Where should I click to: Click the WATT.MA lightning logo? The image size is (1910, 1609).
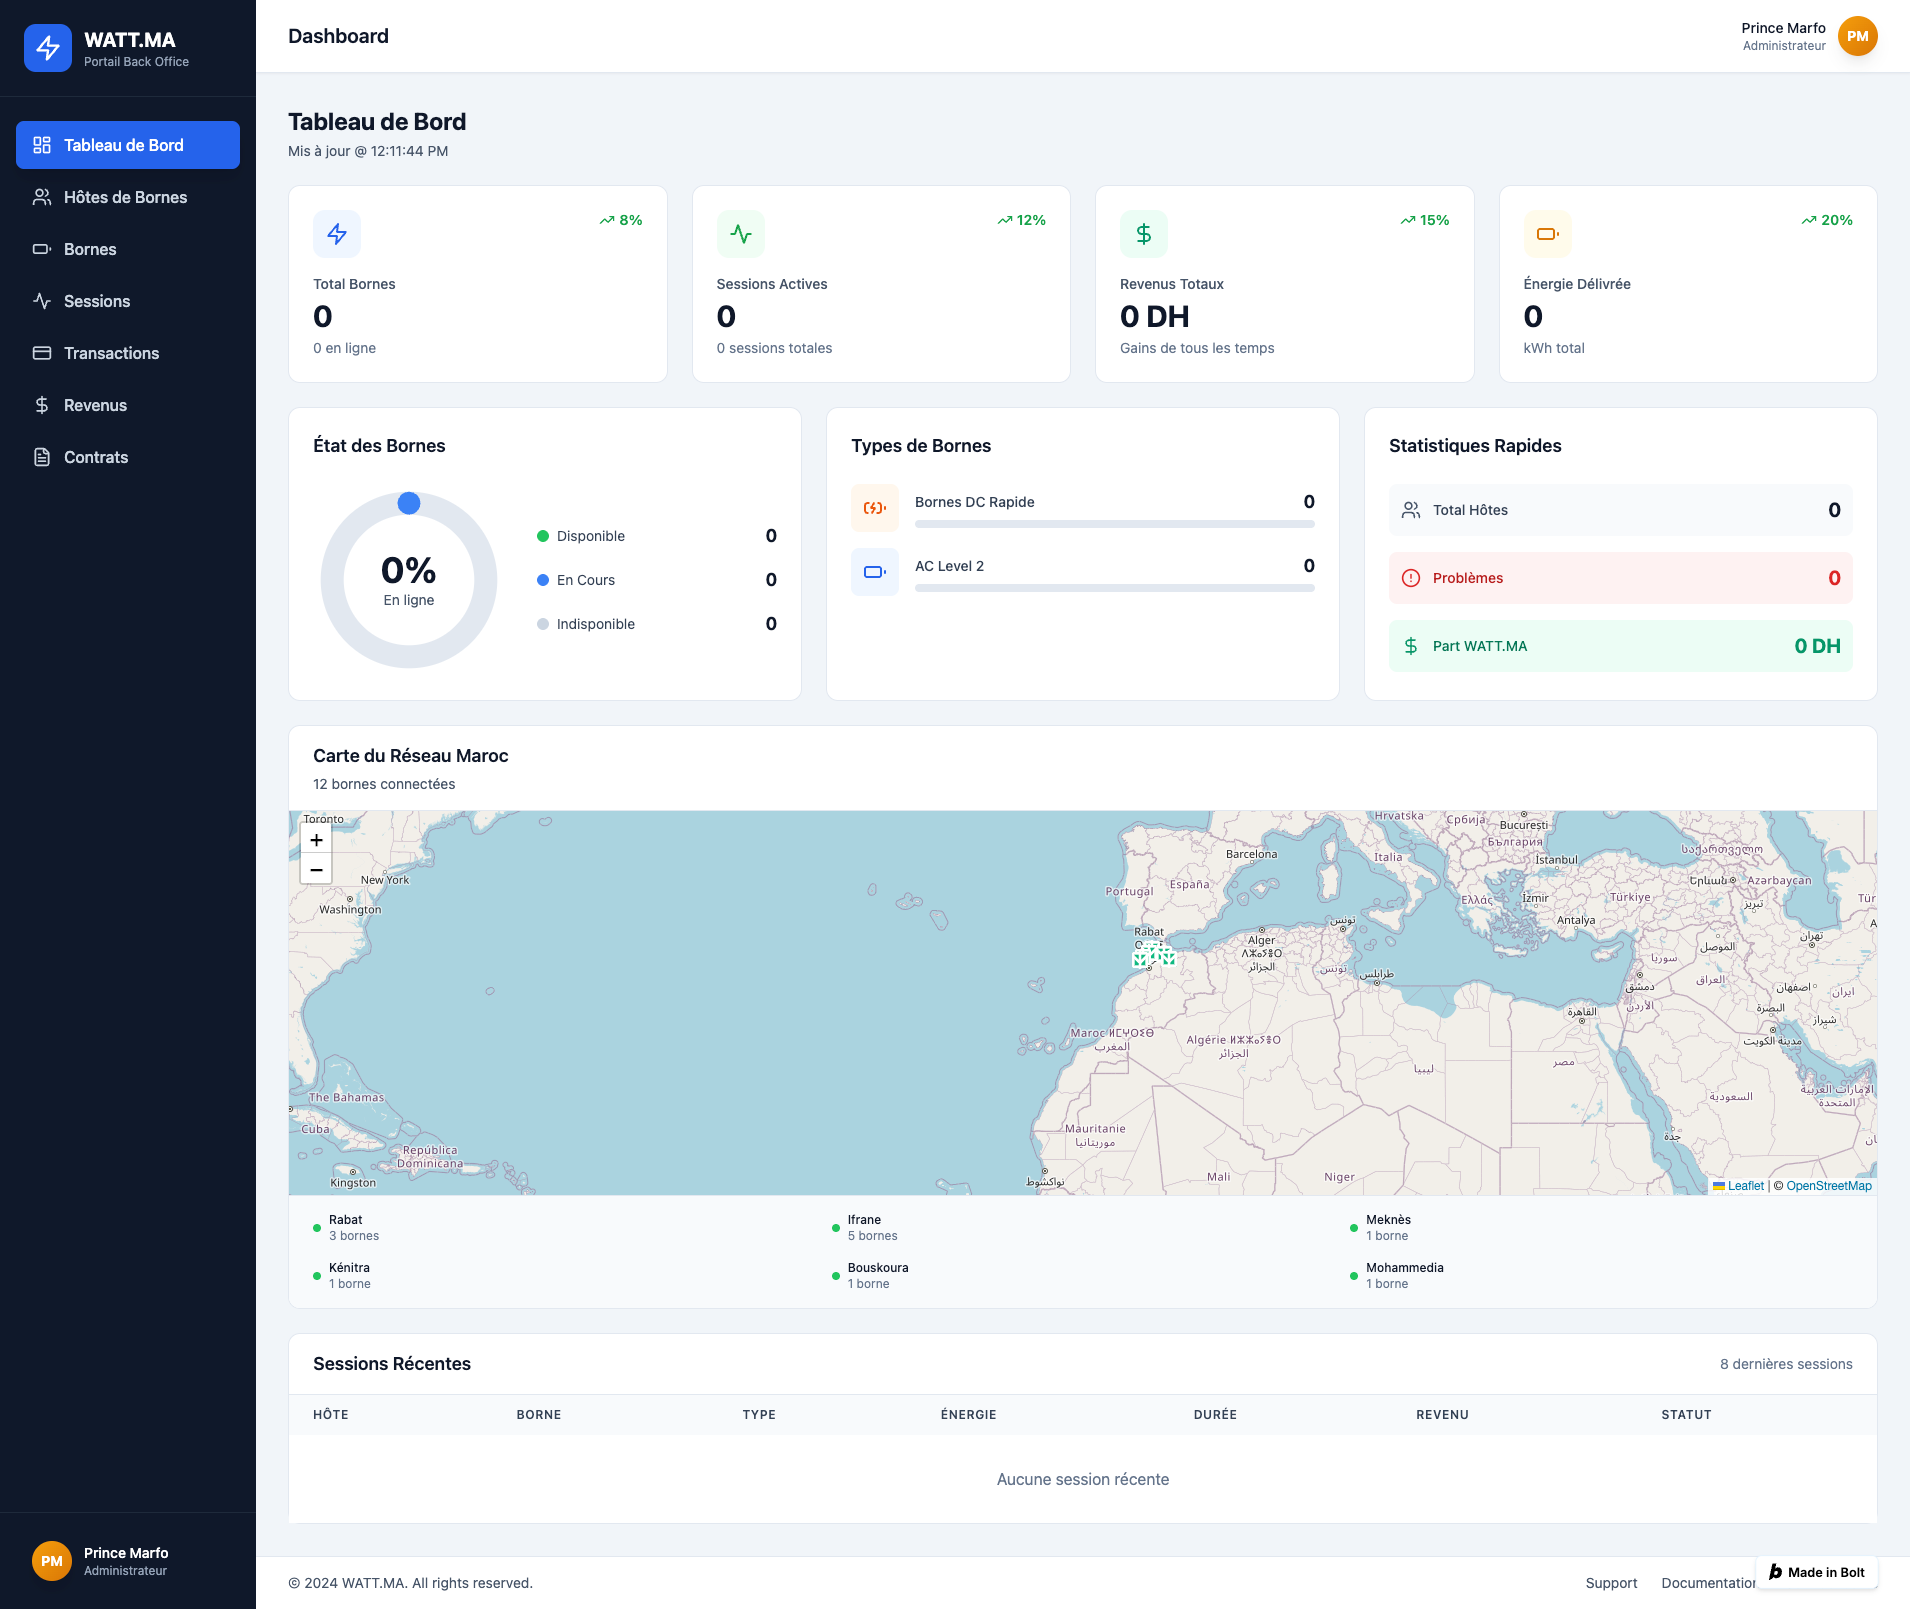coord(48,47)
